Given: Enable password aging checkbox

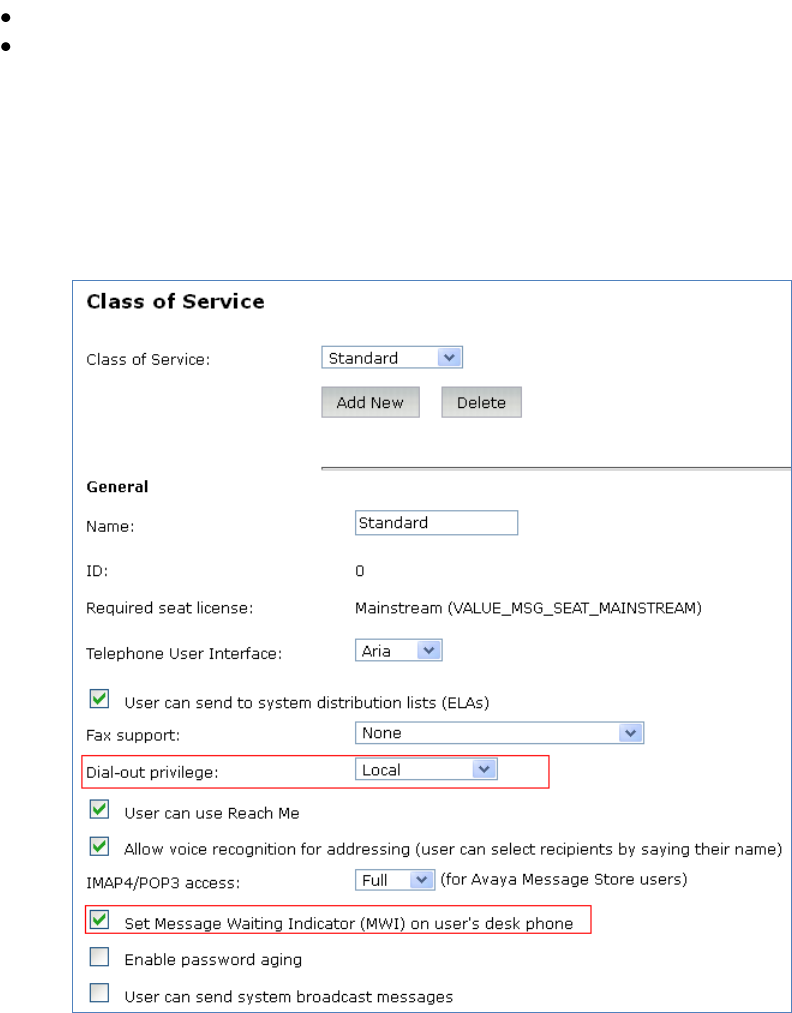Looking at the screenshot, I should point(99,957).
